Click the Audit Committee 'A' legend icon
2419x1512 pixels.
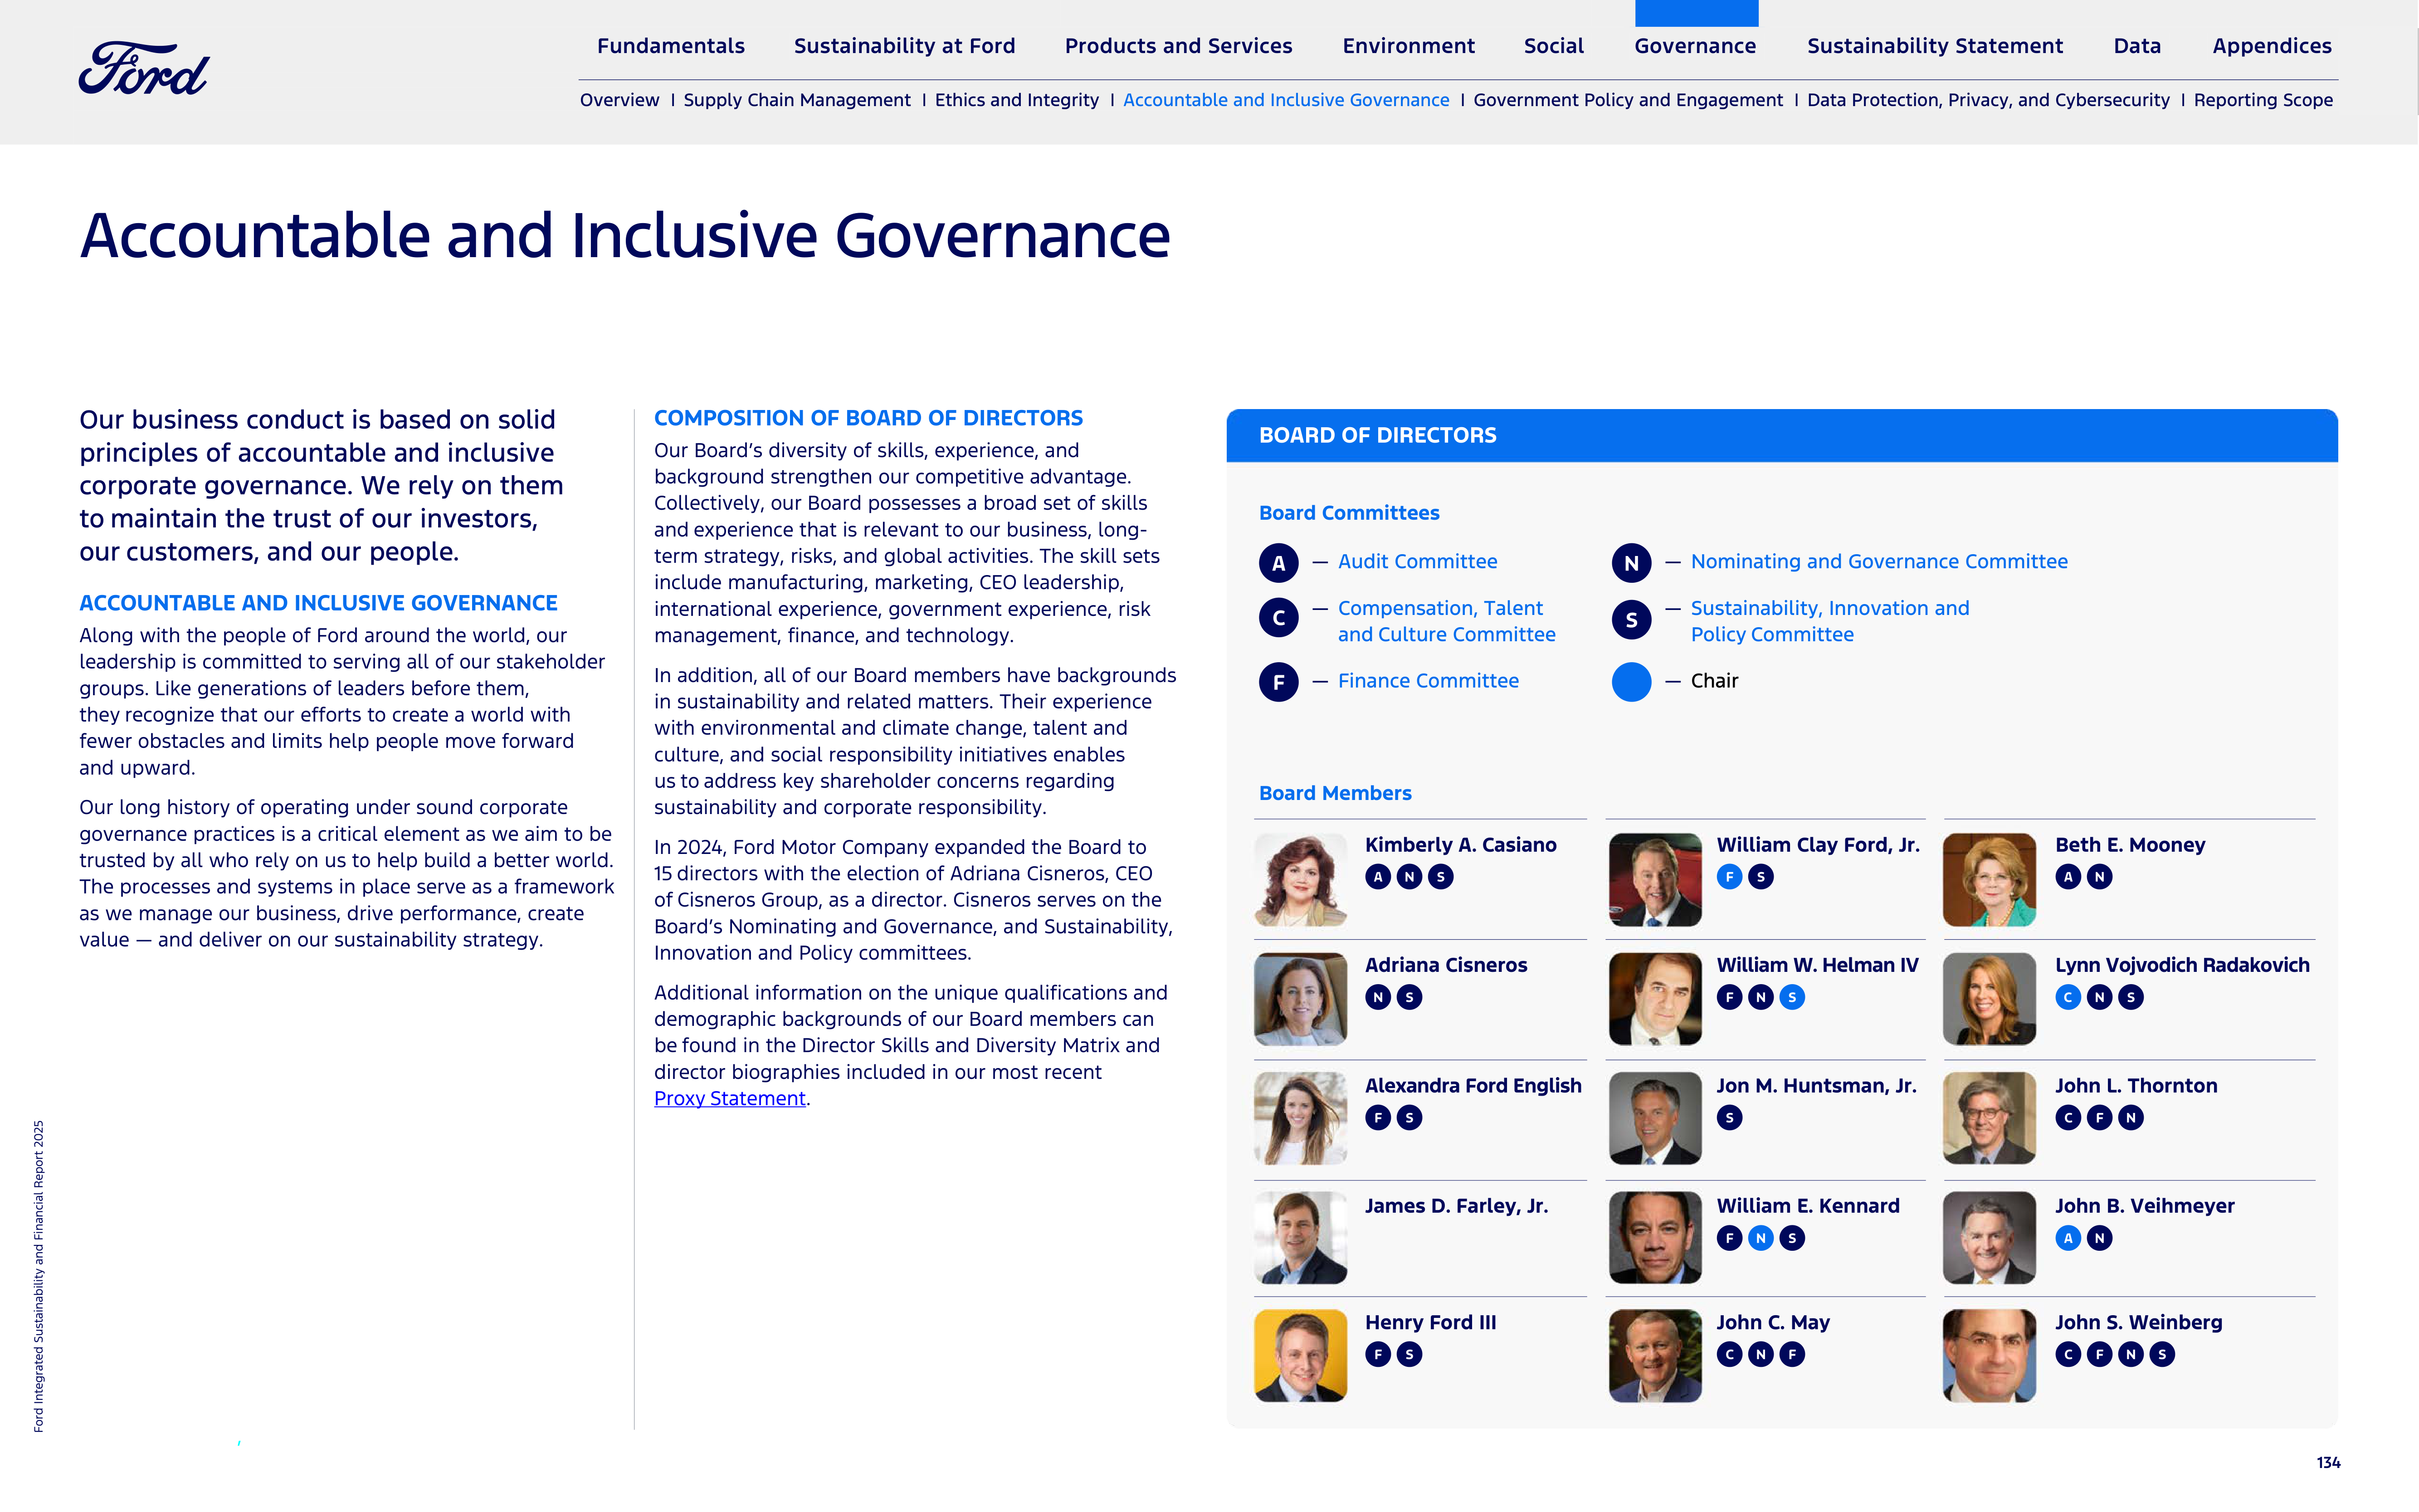click(x=1278, y=563)
